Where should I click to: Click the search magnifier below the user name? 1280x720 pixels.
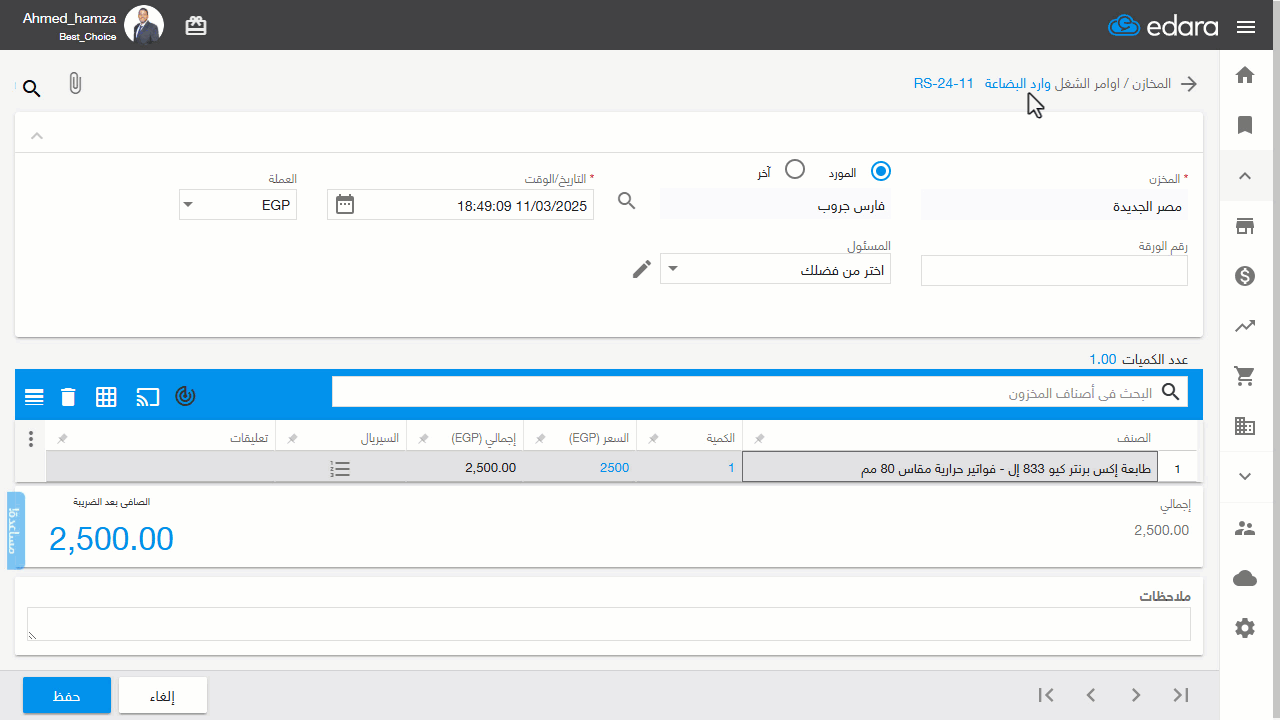[32, 89]
